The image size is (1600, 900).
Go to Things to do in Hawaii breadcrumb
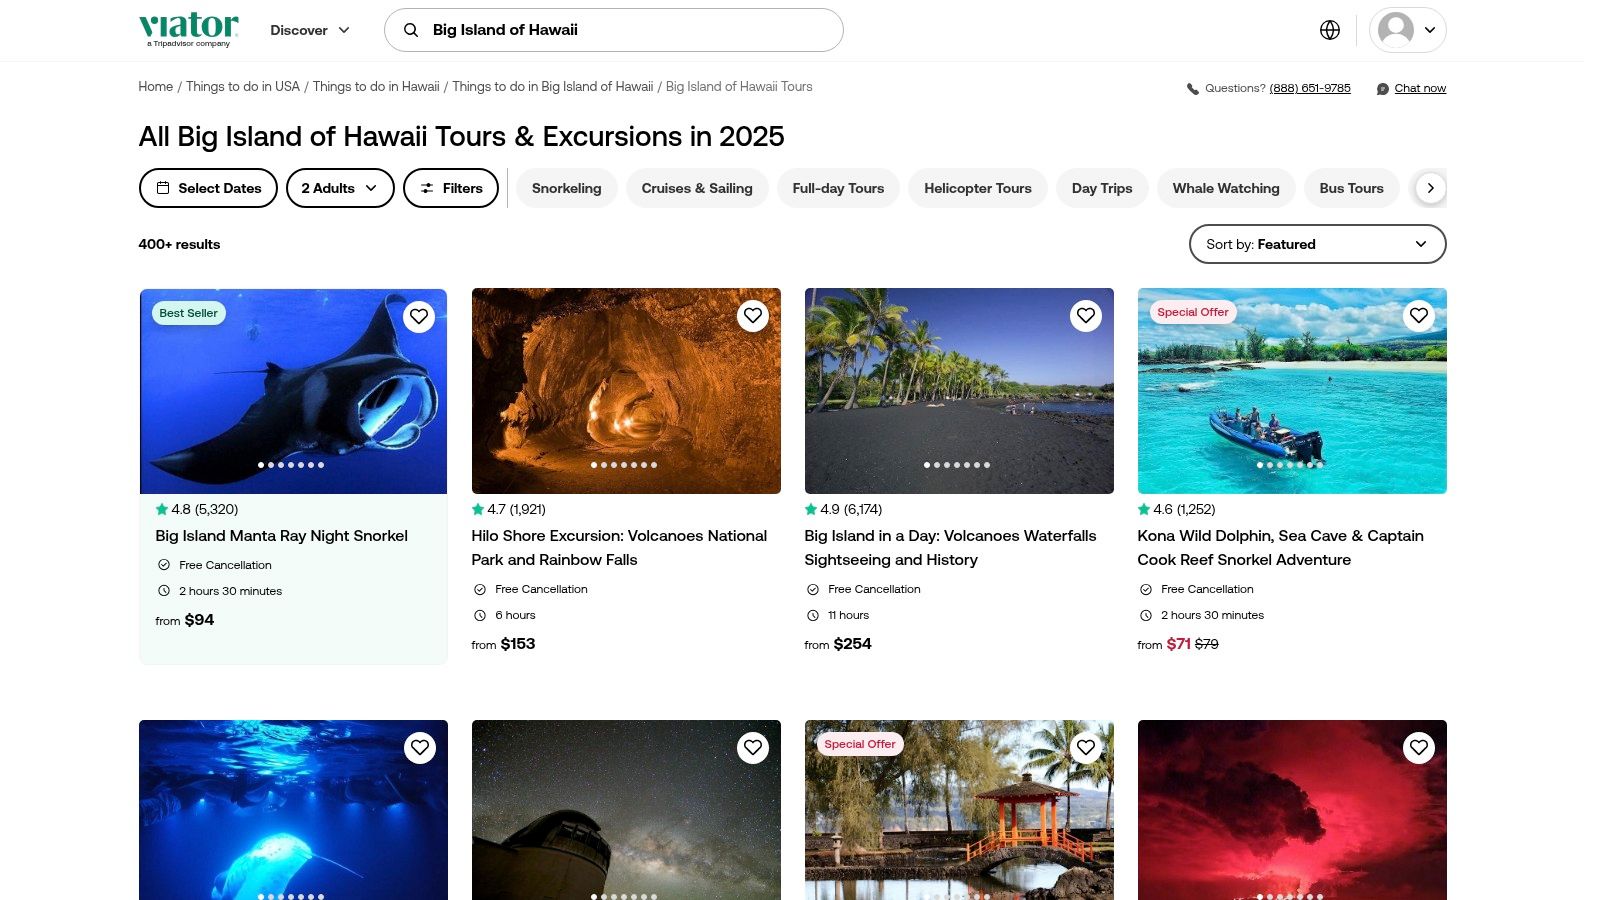coord(376,87)
